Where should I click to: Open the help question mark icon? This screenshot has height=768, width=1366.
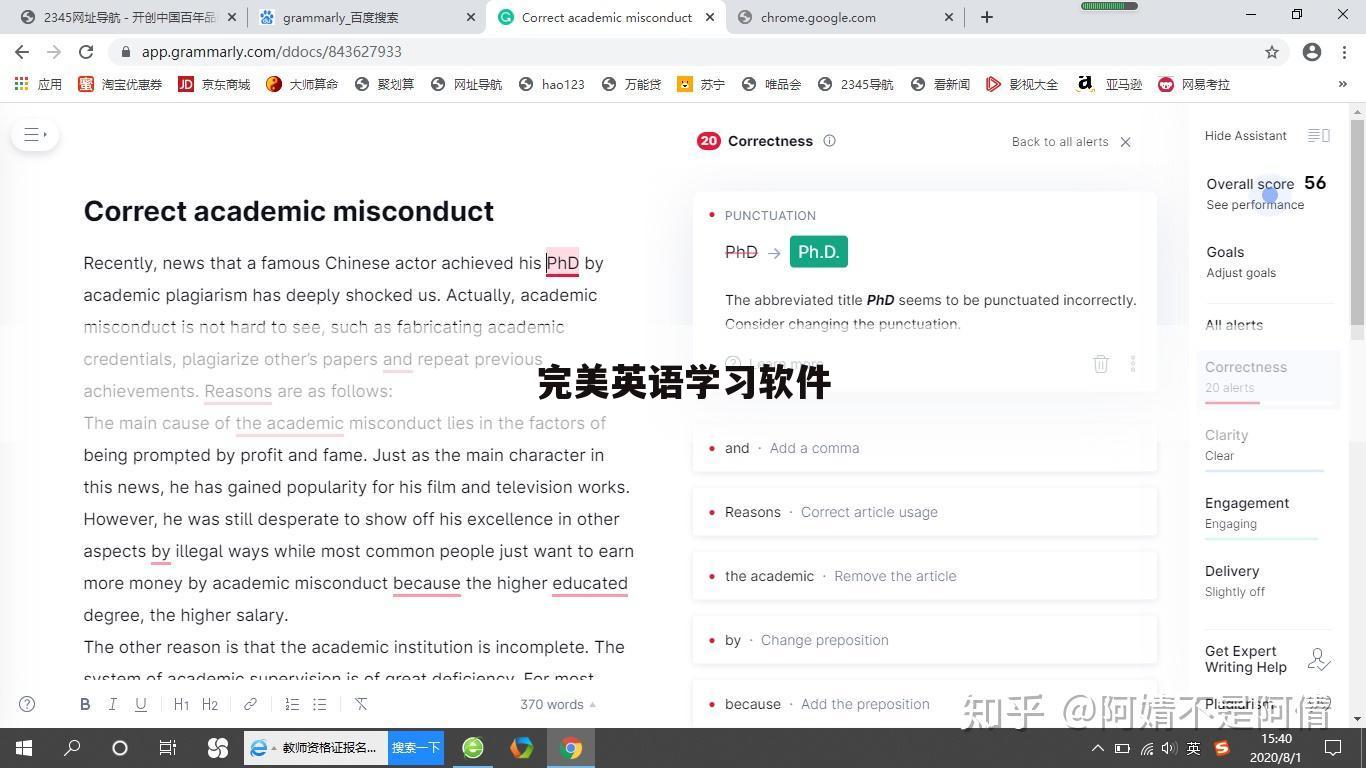pos(27,704)
